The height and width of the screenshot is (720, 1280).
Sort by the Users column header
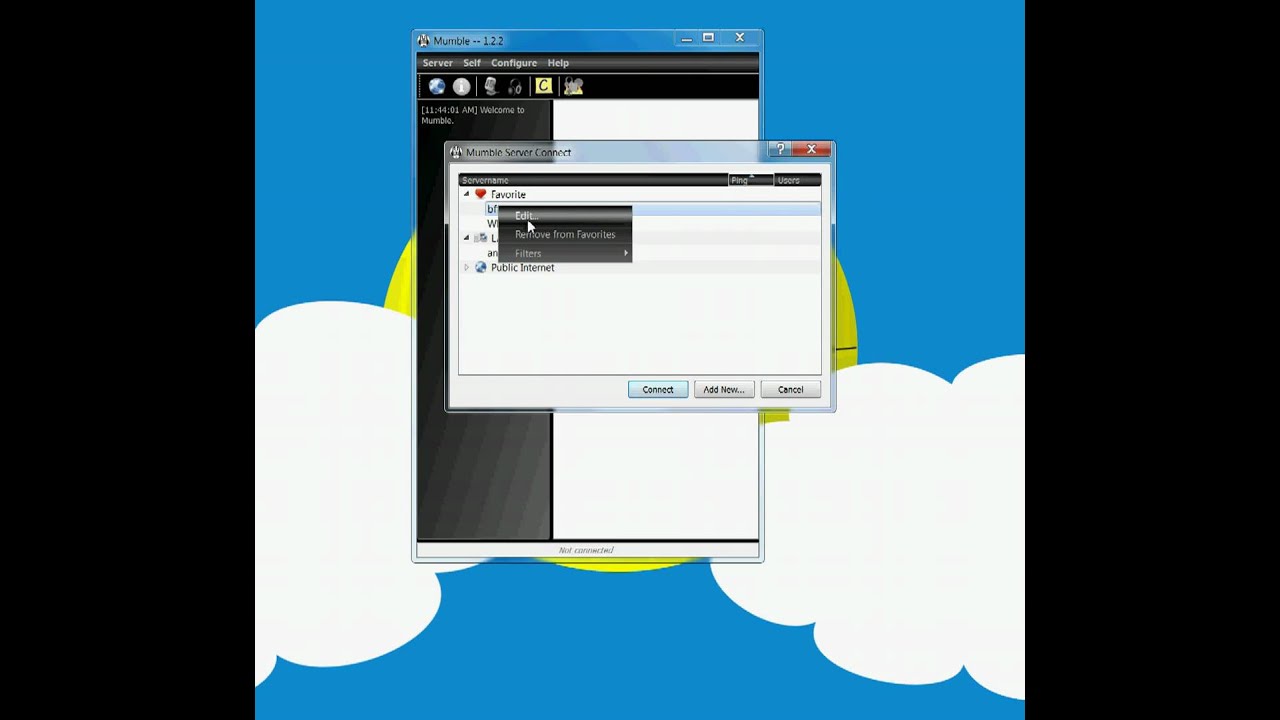[797, 180]
